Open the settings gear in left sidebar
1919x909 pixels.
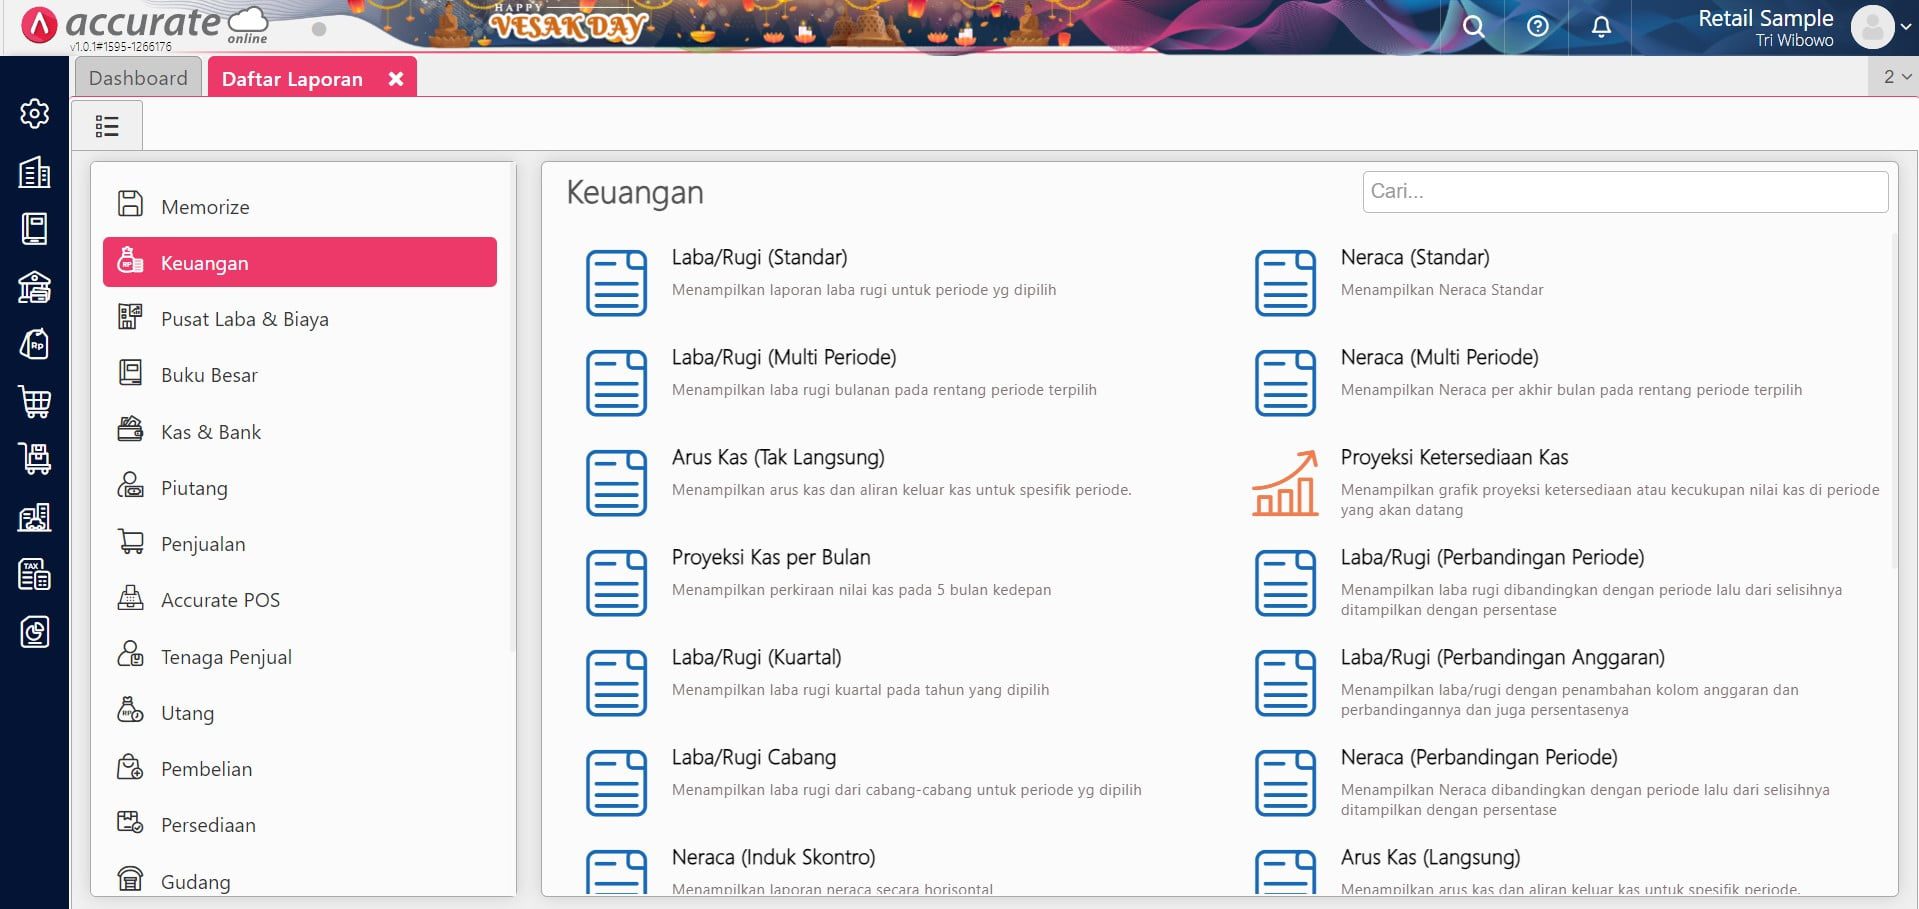(35, 114)
